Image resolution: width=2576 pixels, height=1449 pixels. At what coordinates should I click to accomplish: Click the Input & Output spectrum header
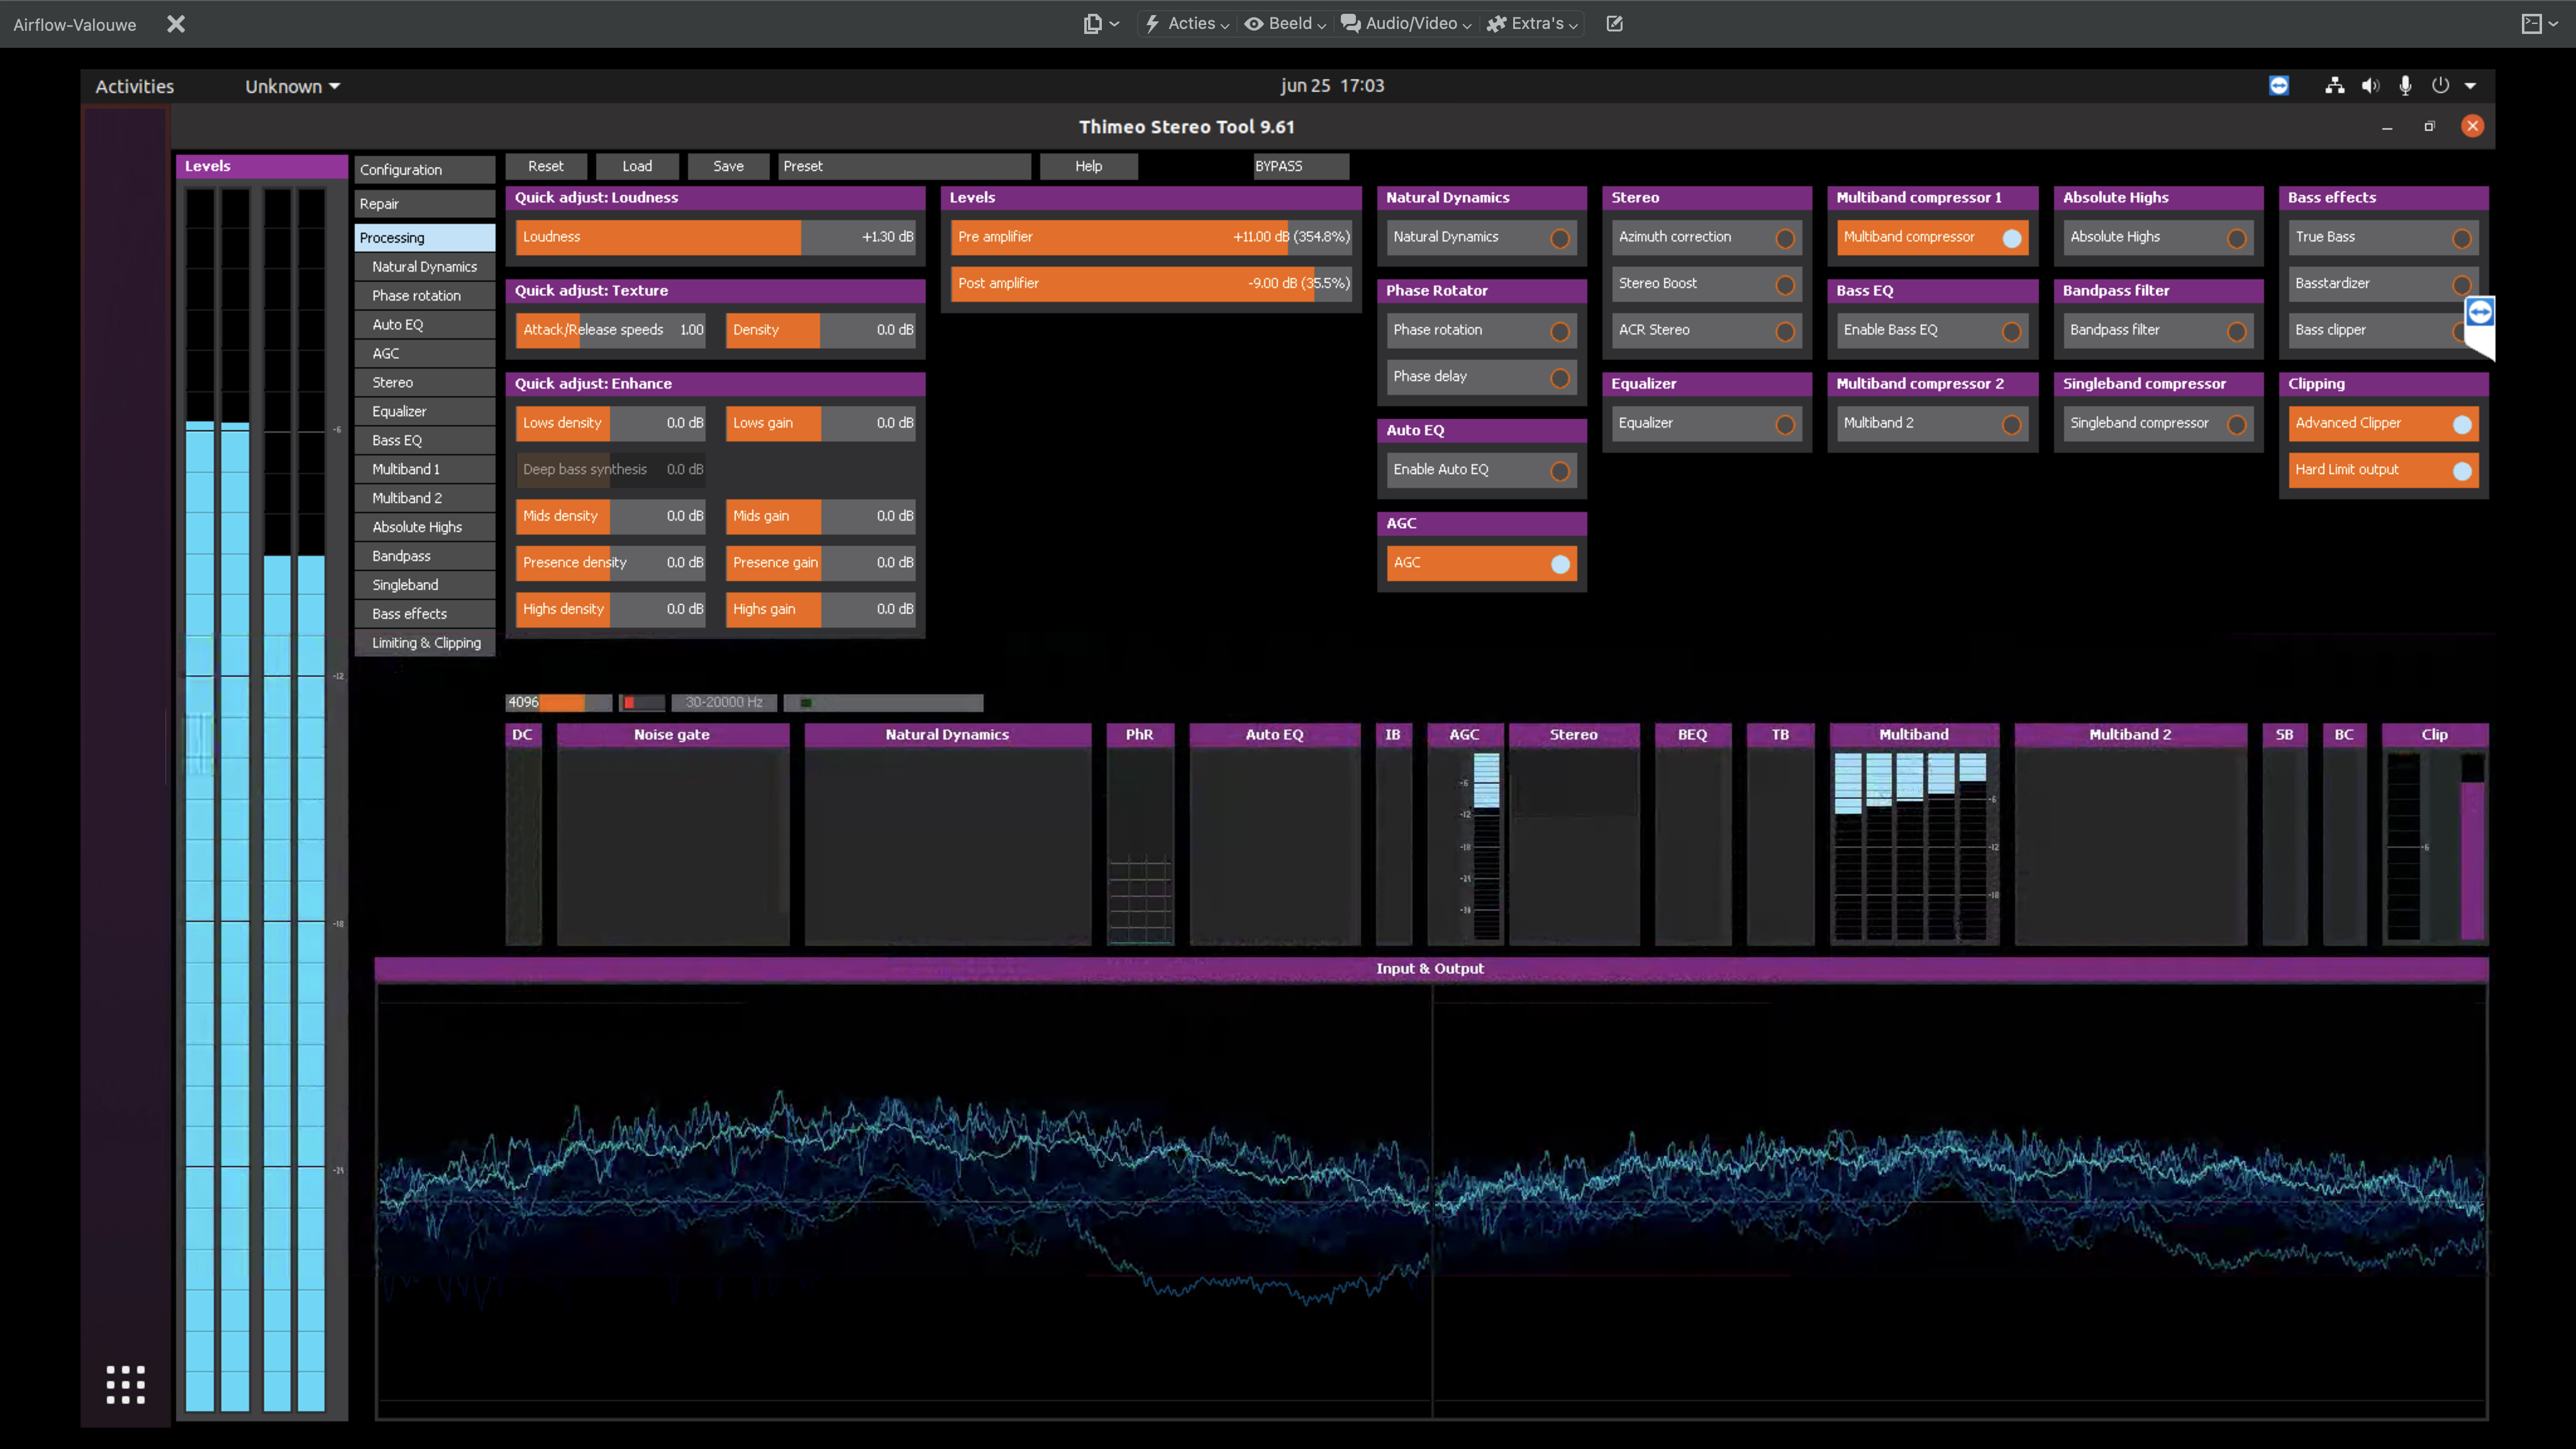(1430, 968)
